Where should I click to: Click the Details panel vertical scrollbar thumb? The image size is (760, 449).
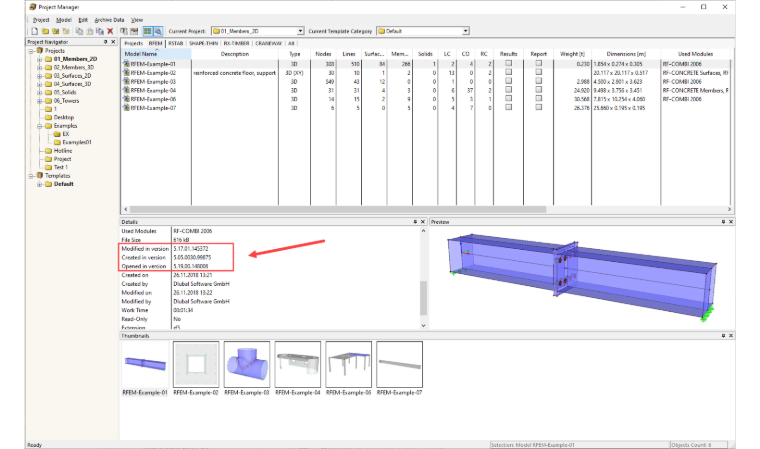pyautogui.click(x=423, y=298)
